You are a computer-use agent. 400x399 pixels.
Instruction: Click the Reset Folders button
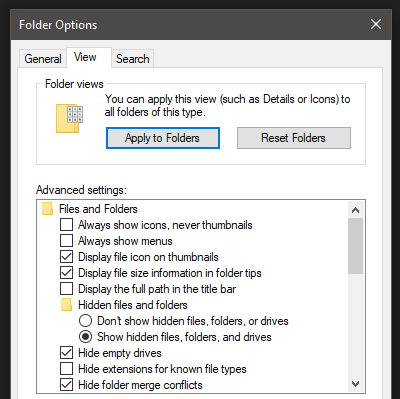point(294,138)
